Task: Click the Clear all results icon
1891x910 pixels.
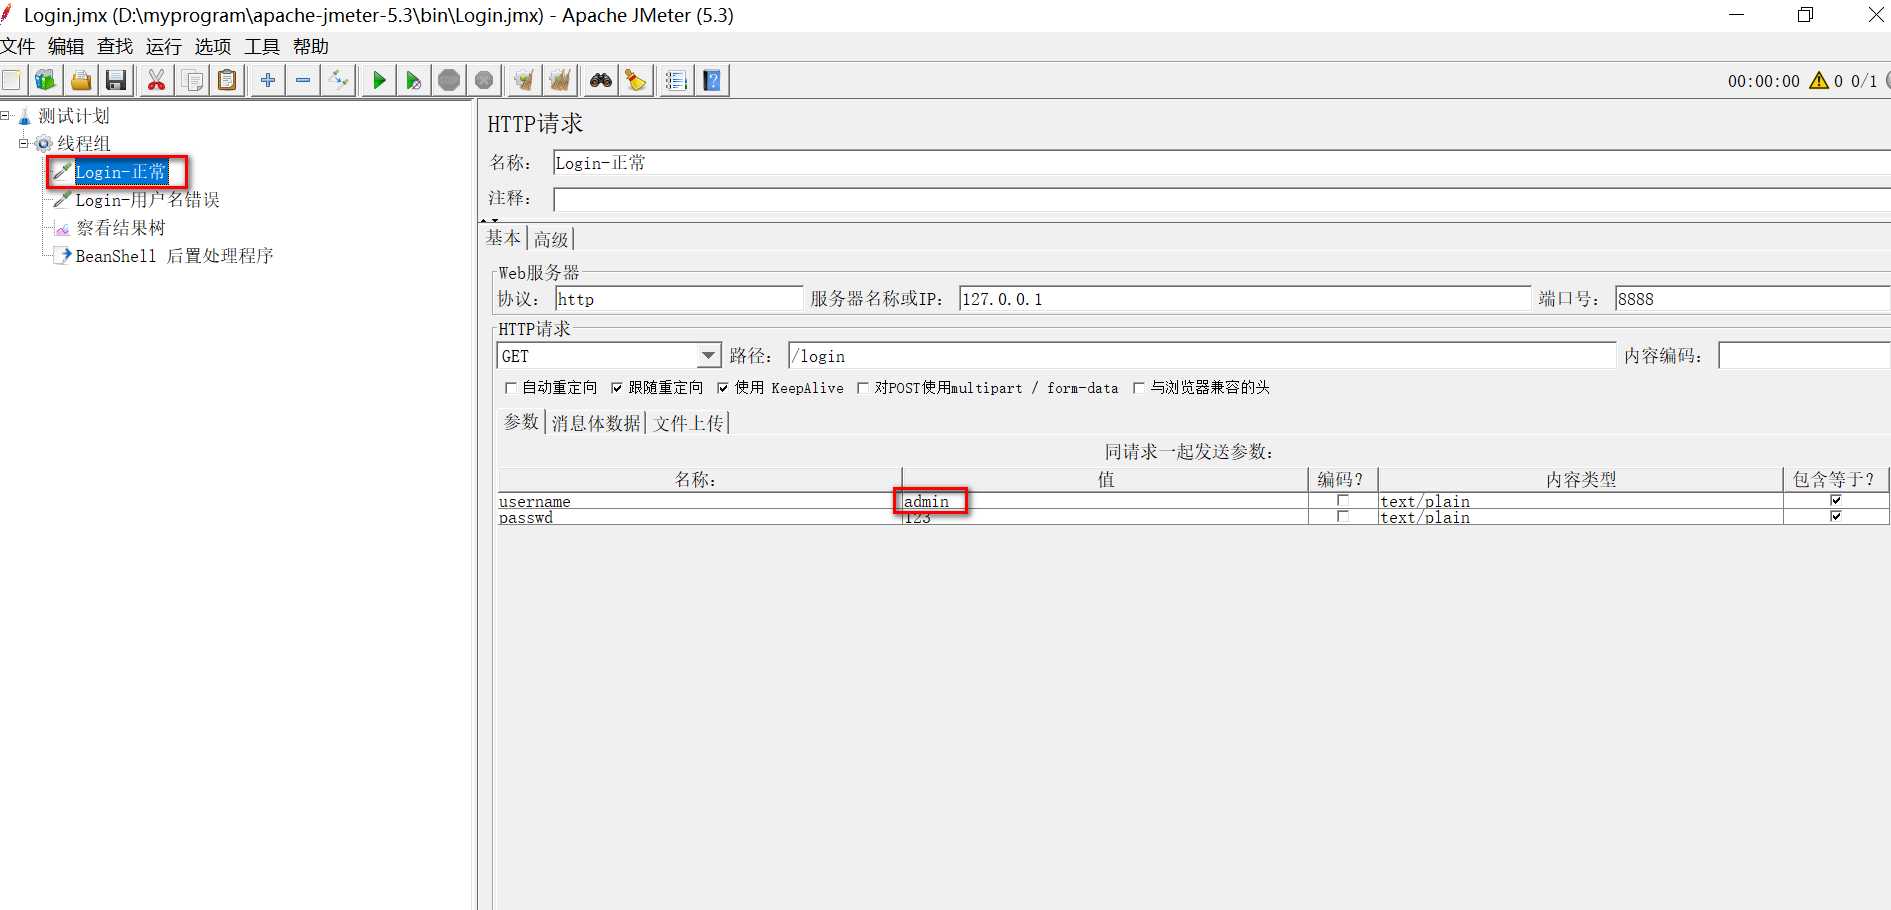Action: tap(560, 80)
